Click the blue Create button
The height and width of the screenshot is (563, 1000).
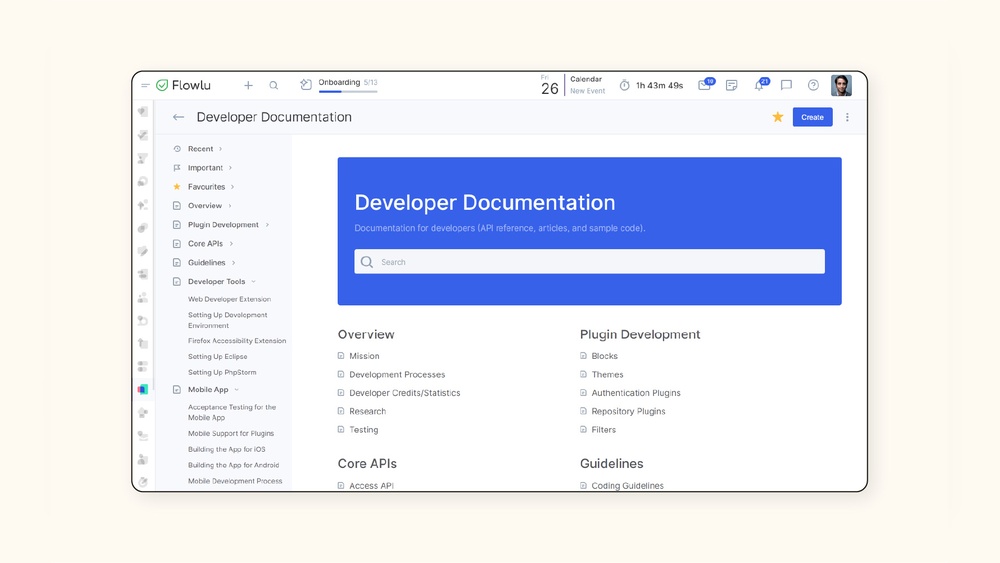[x=812, y=117]
